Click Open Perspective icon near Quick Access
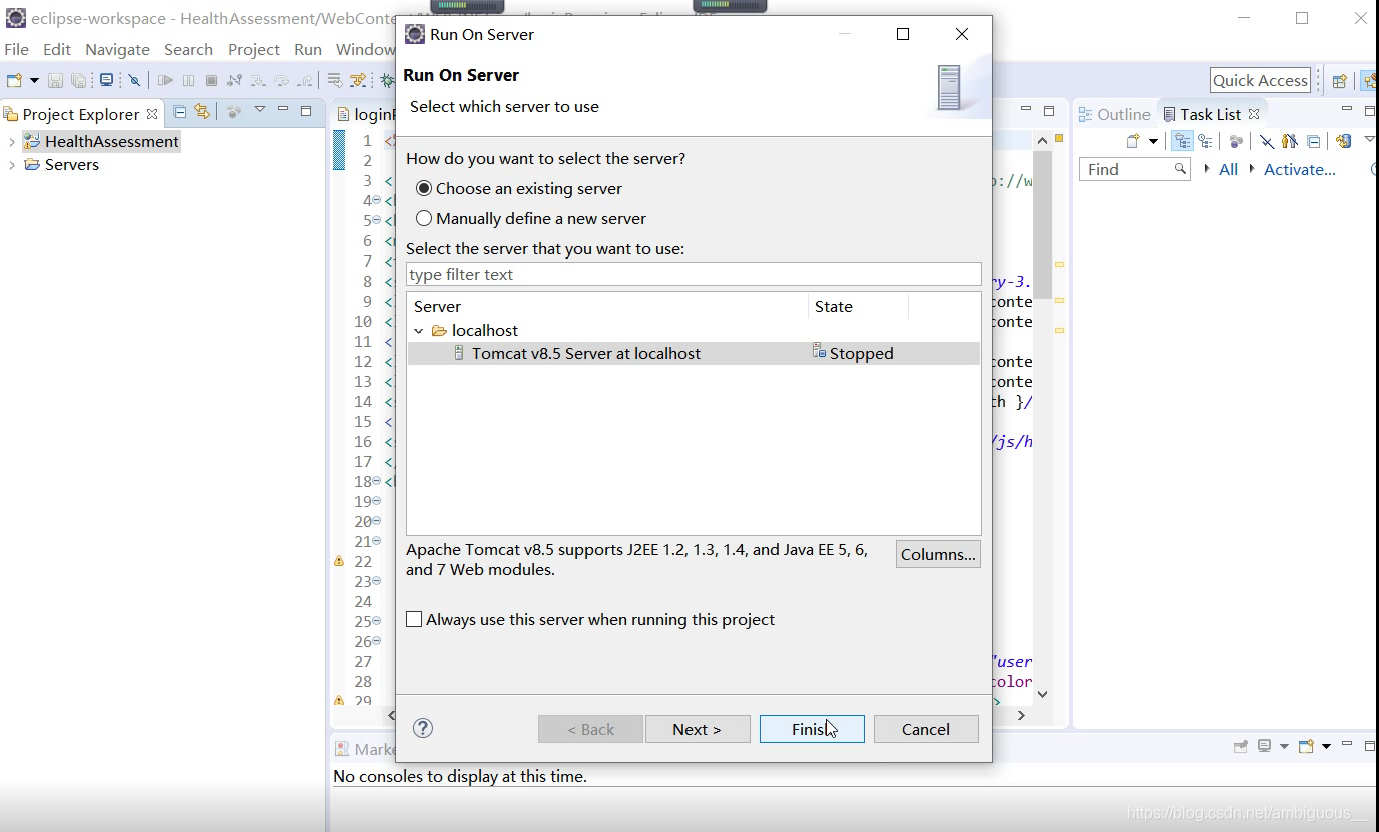This screenshot has width=1379, height=832. click(x=1340, y=81)
